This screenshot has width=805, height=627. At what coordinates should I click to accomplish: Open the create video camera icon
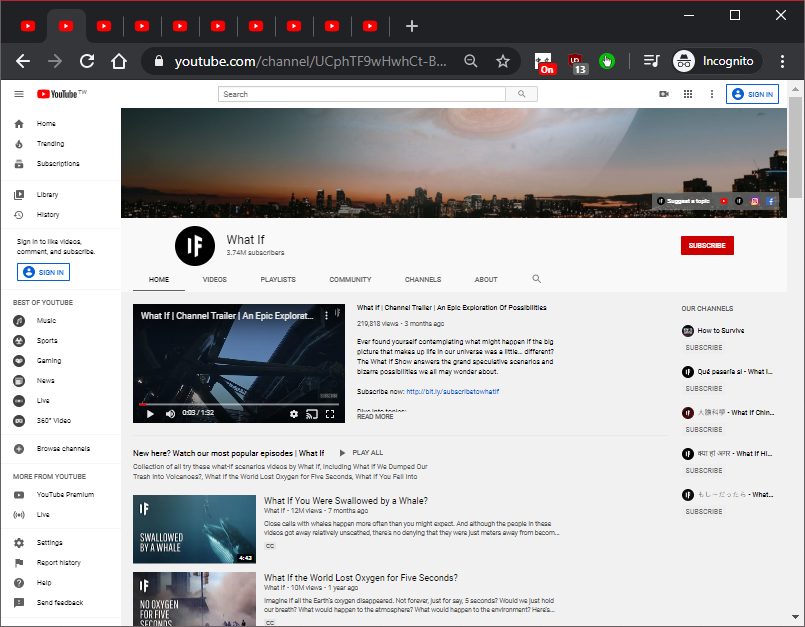coord(664,94)
